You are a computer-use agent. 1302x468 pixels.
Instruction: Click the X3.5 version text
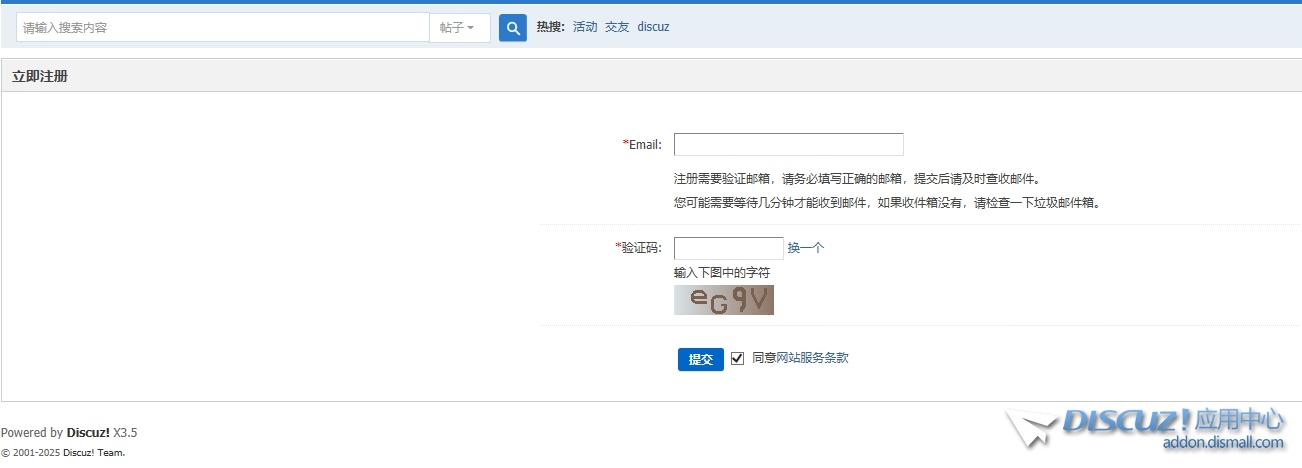(x=125, y=433)
